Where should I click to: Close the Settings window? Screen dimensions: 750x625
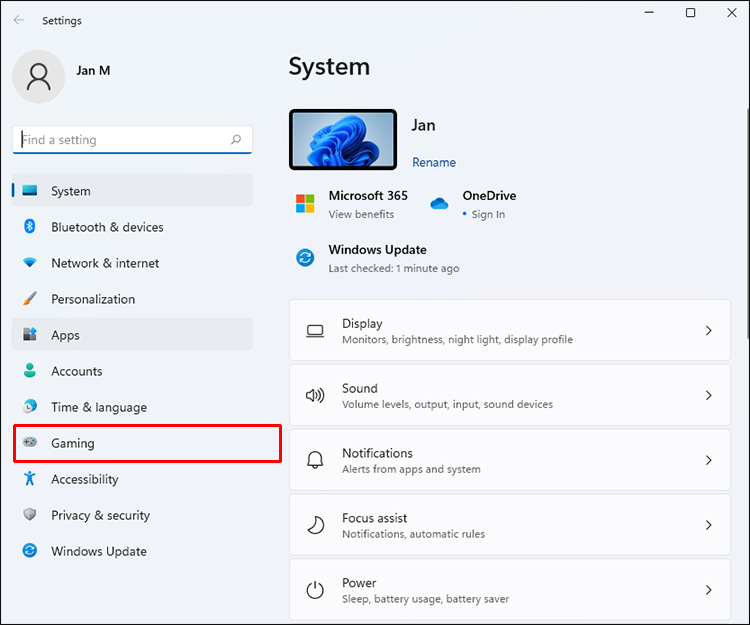coord(732,12)
